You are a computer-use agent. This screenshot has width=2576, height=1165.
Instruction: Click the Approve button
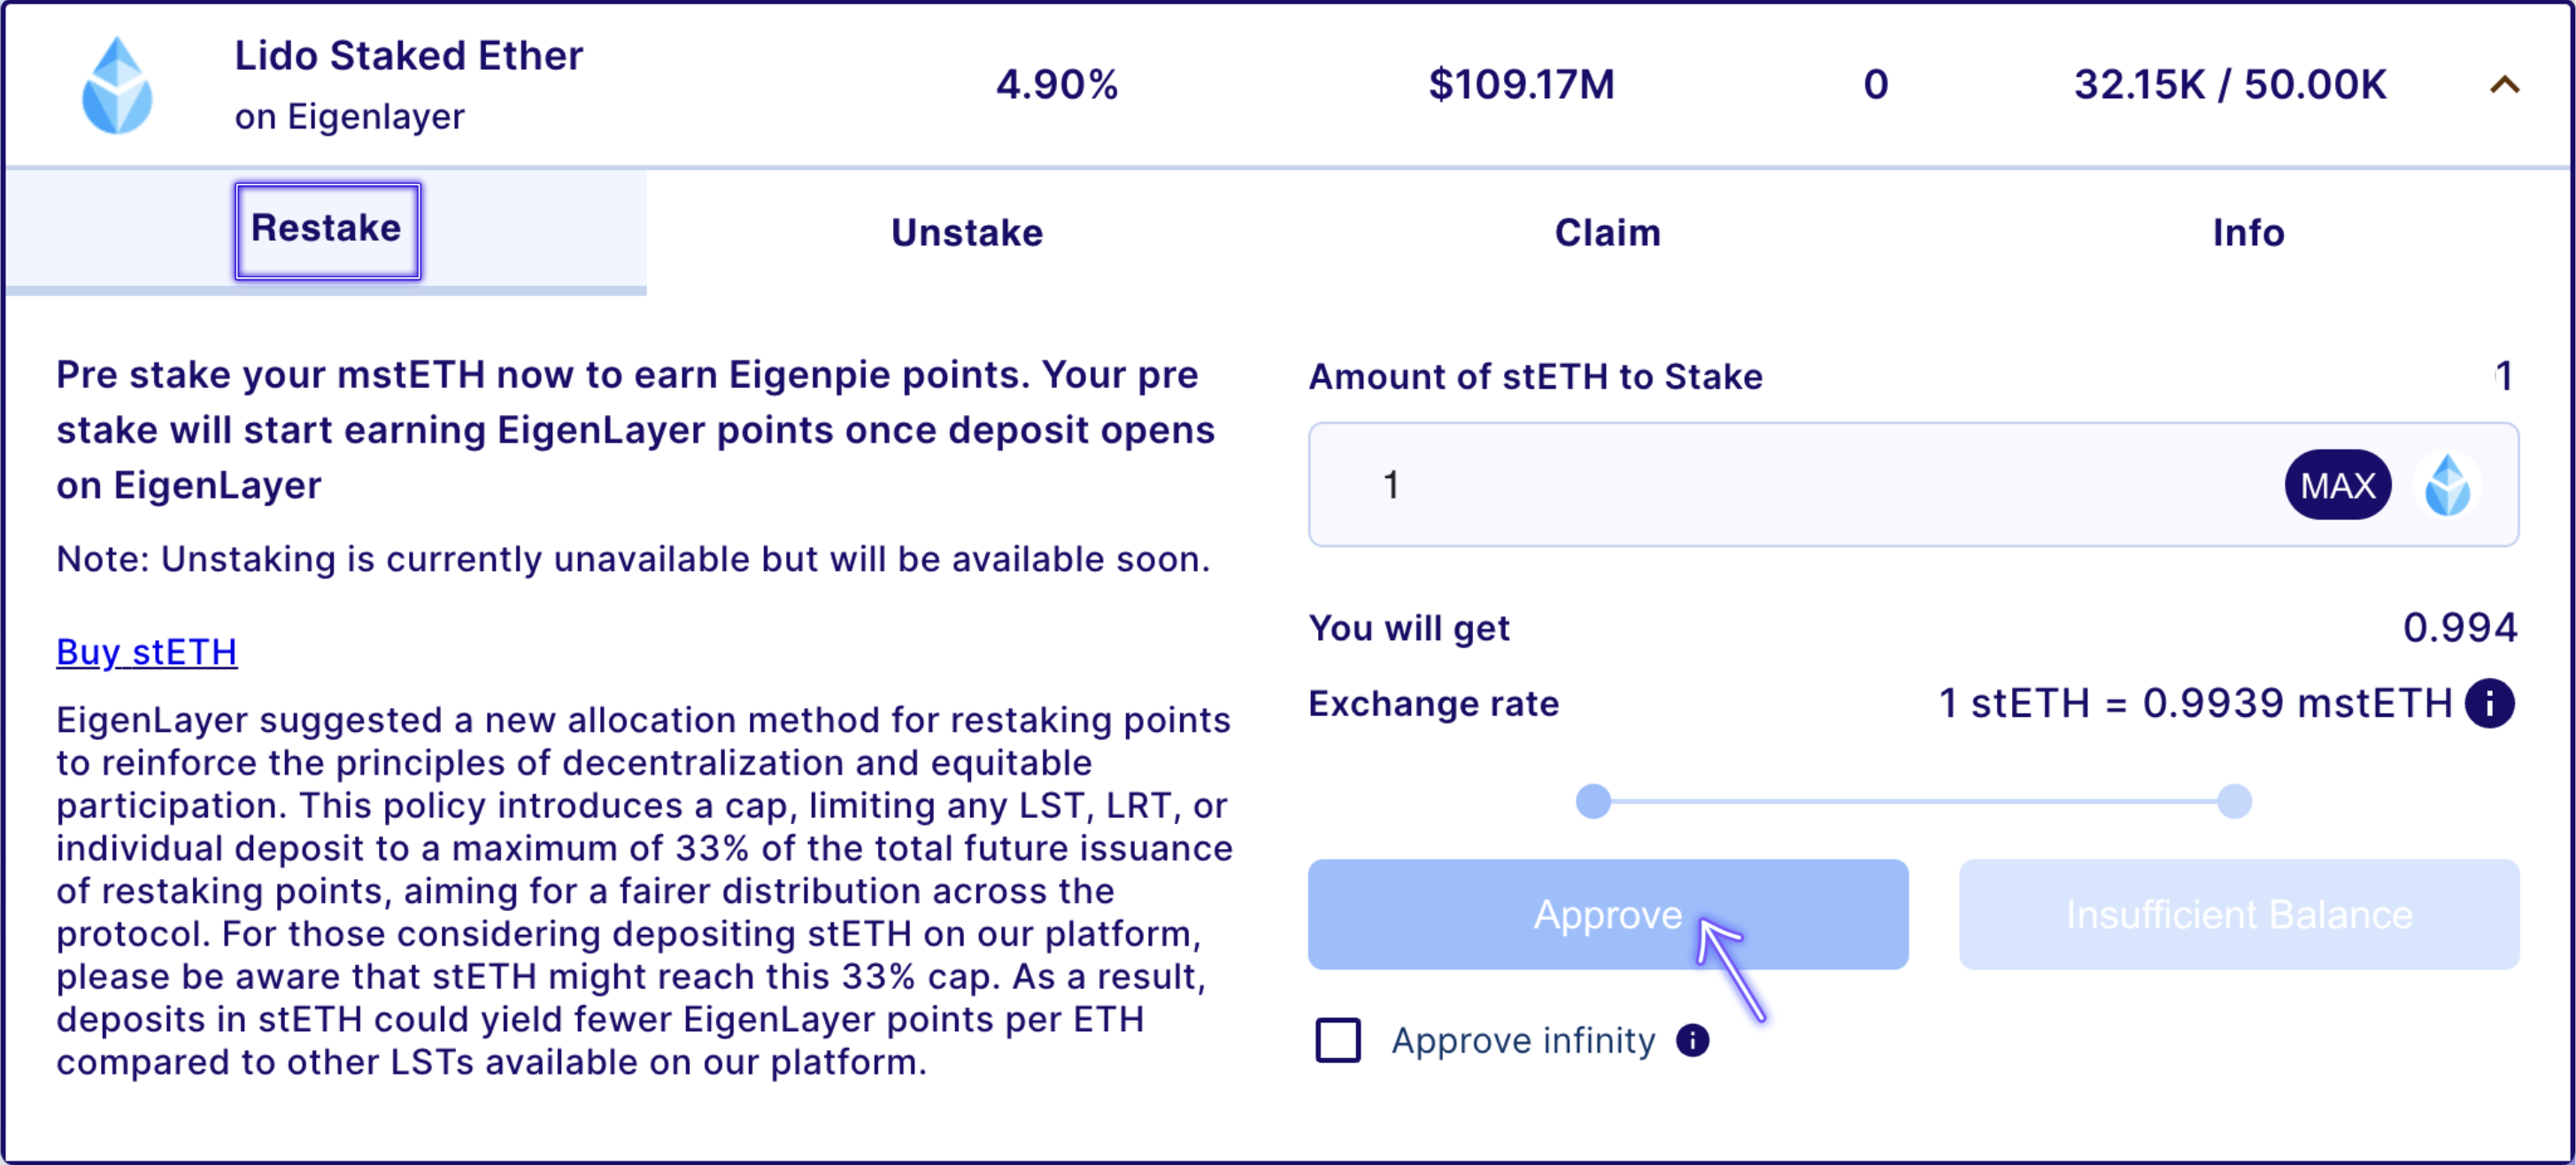tap(1607, 914)
